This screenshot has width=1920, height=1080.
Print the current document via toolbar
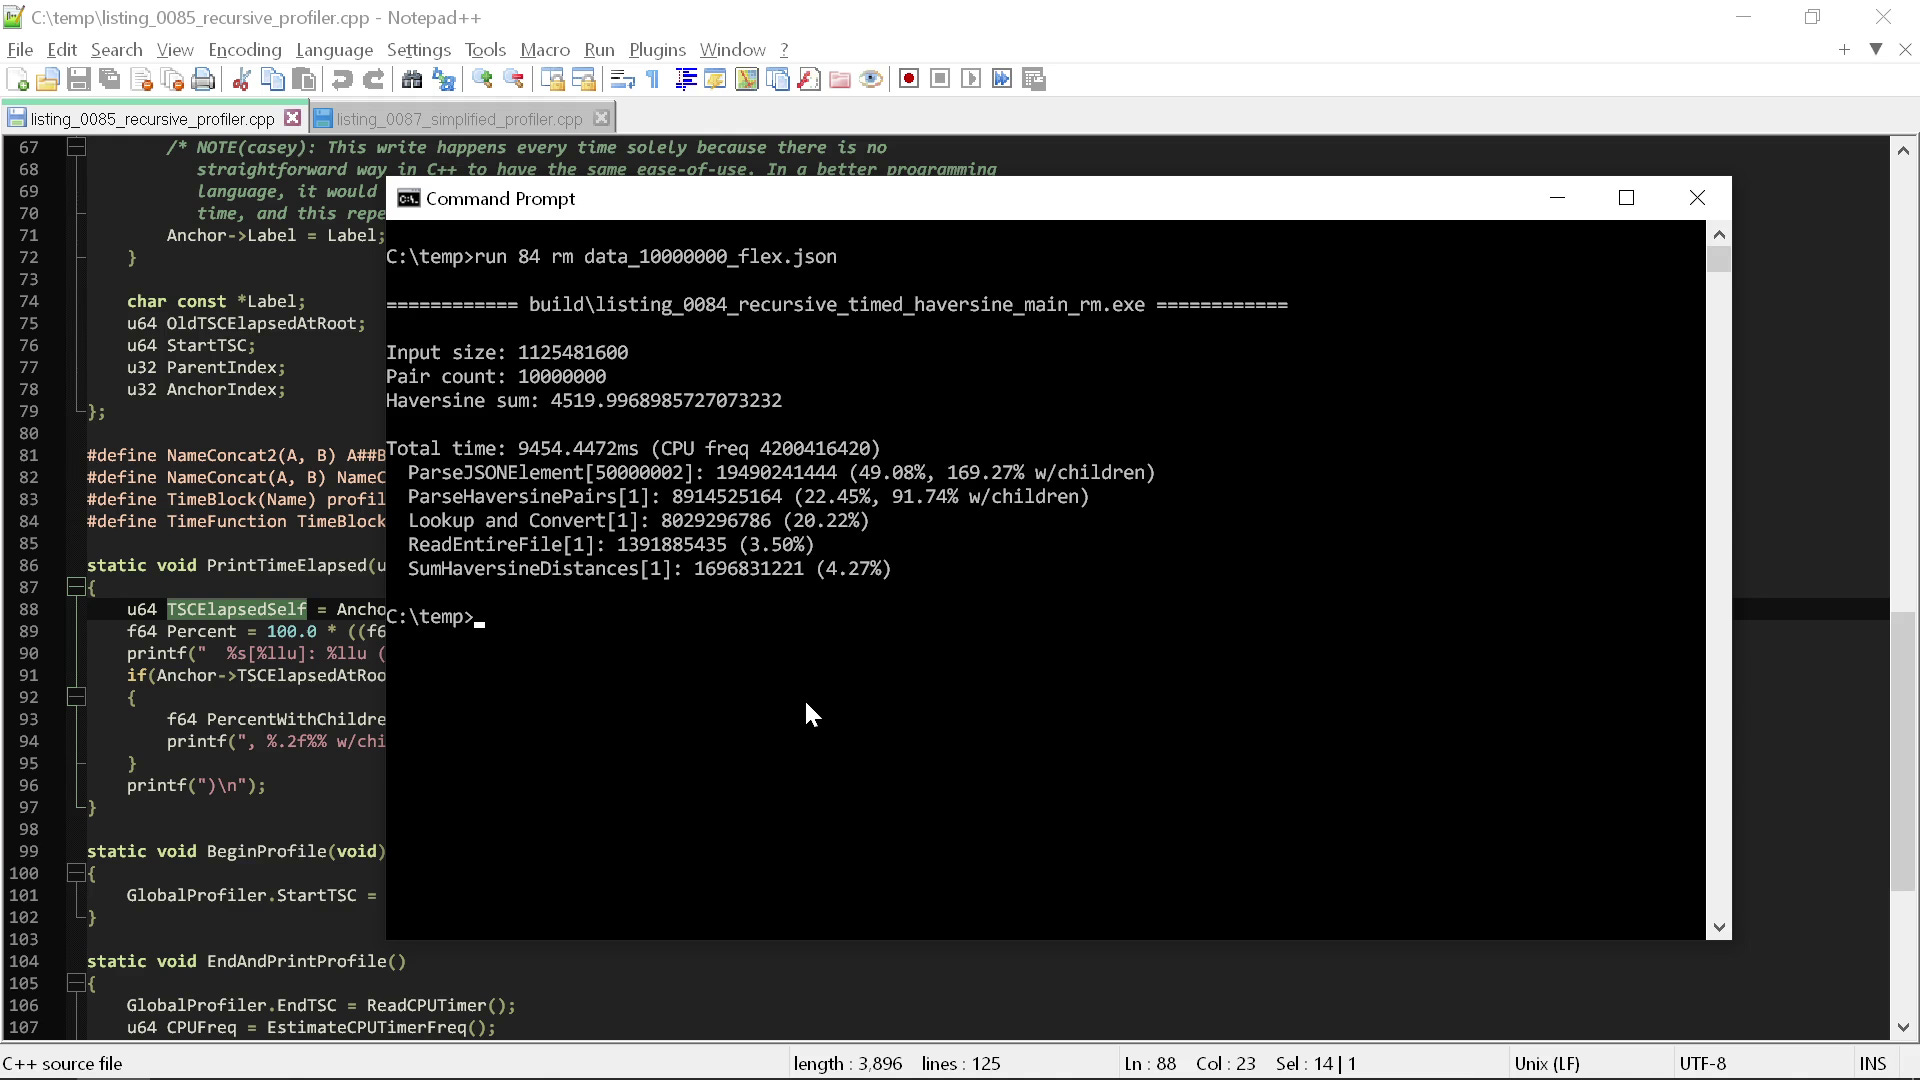point(203,78)
